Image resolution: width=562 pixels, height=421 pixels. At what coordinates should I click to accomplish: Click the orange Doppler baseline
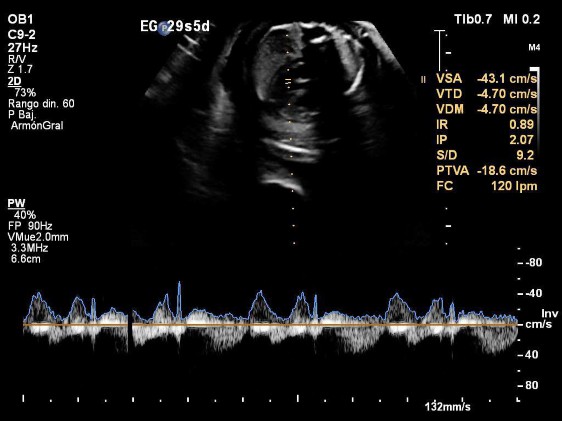click(x=271, y=324)
